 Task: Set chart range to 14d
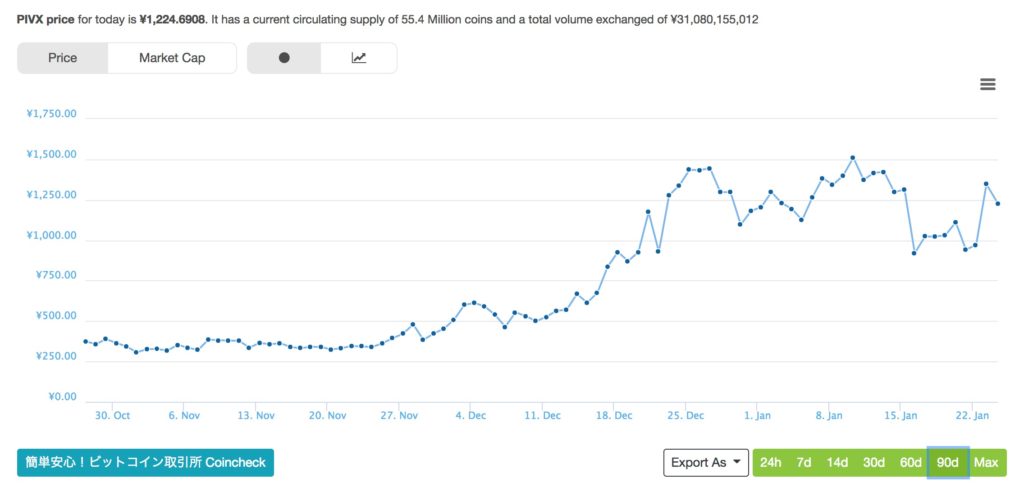837,463
